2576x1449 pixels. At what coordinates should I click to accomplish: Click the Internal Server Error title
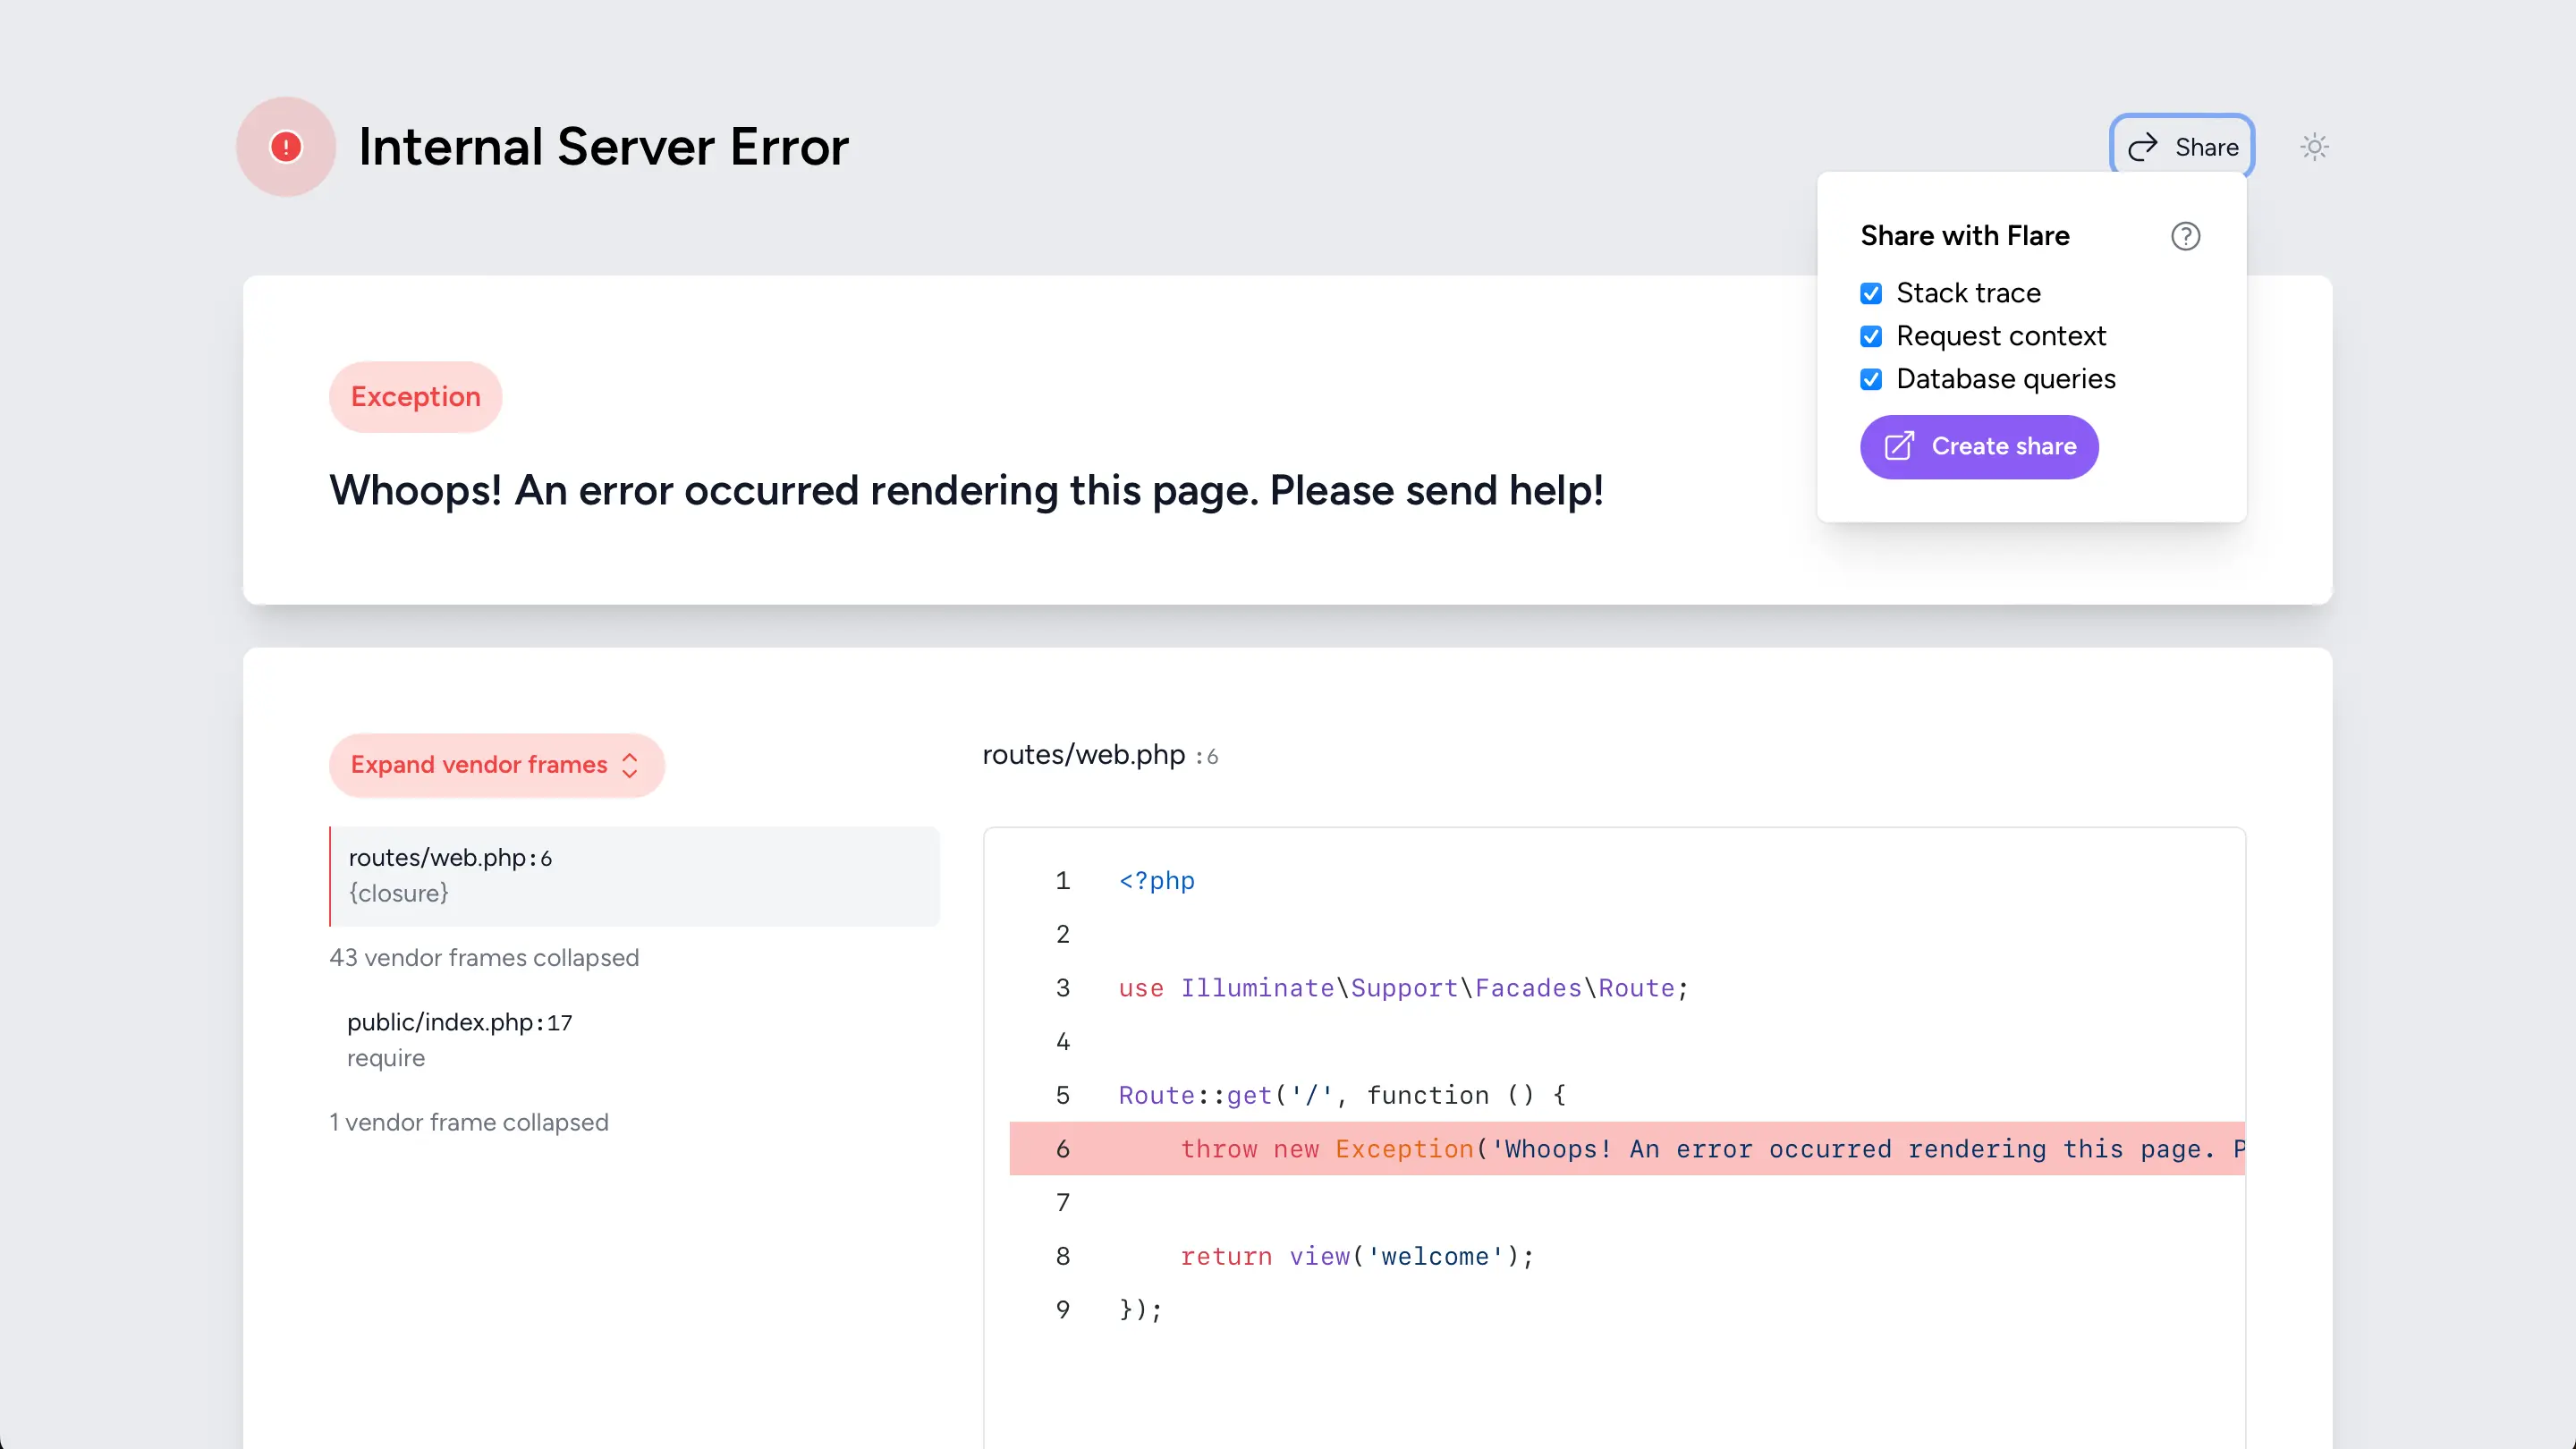tap(603, 147)
